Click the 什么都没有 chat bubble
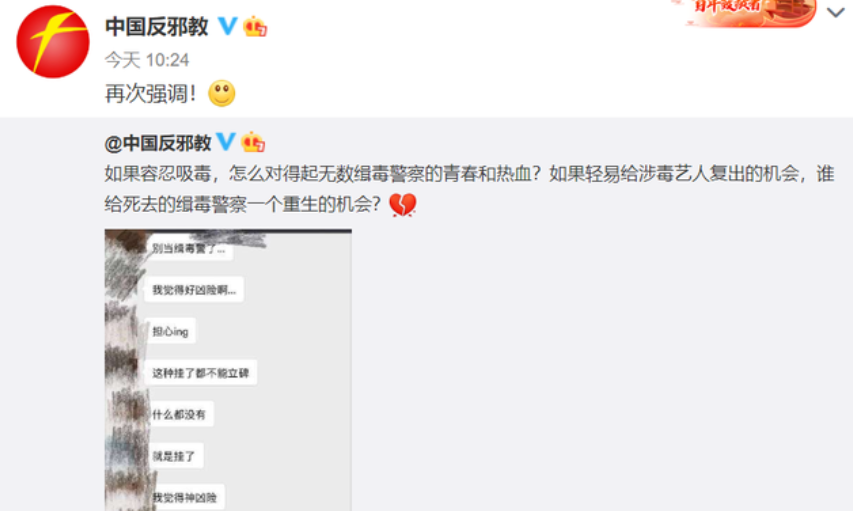Image resolution: width=853 pixels, height=511 pixels. pyautogui.click(x=179, y=415)
